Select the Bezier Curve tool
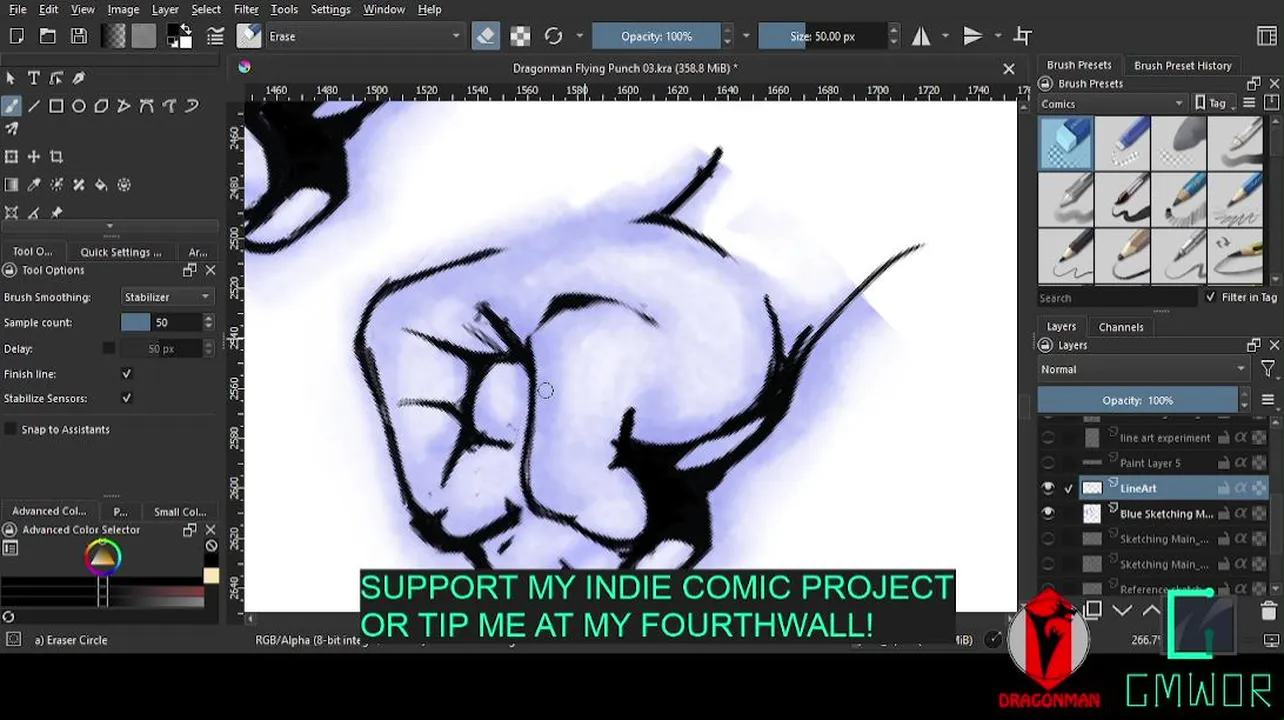The image size is (1284, 720). (x=146, y=105)
